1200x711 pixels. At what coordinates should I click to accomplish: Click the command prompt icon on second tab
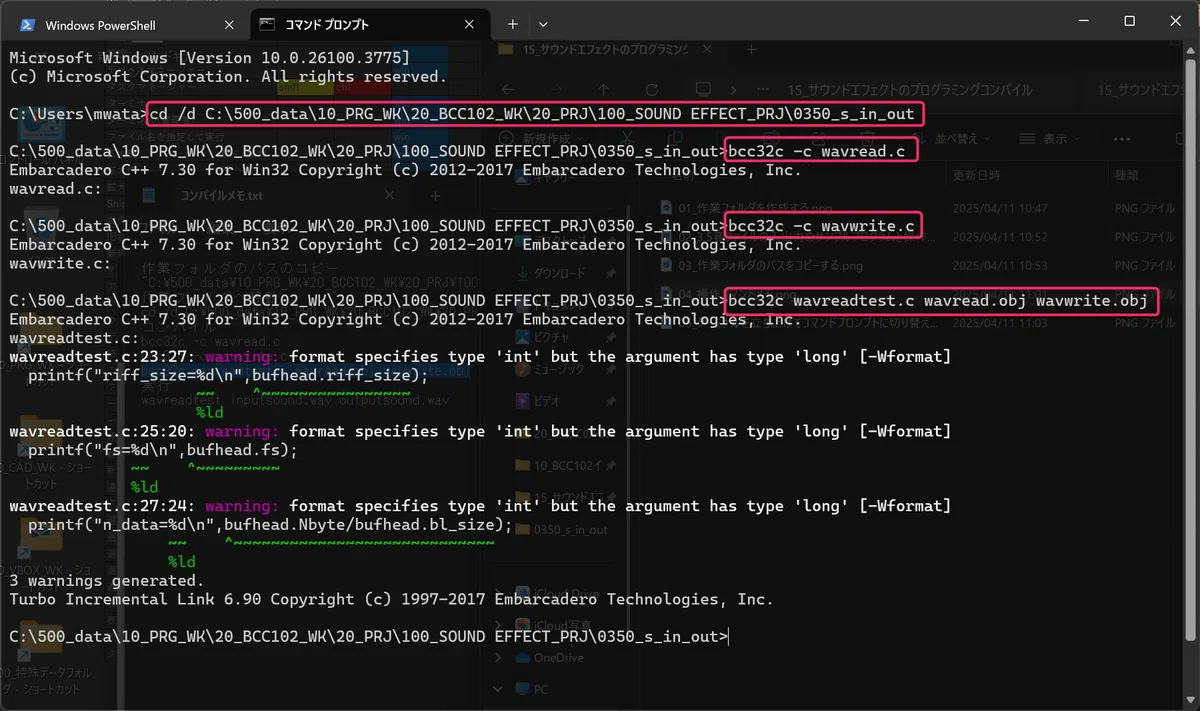267,24
